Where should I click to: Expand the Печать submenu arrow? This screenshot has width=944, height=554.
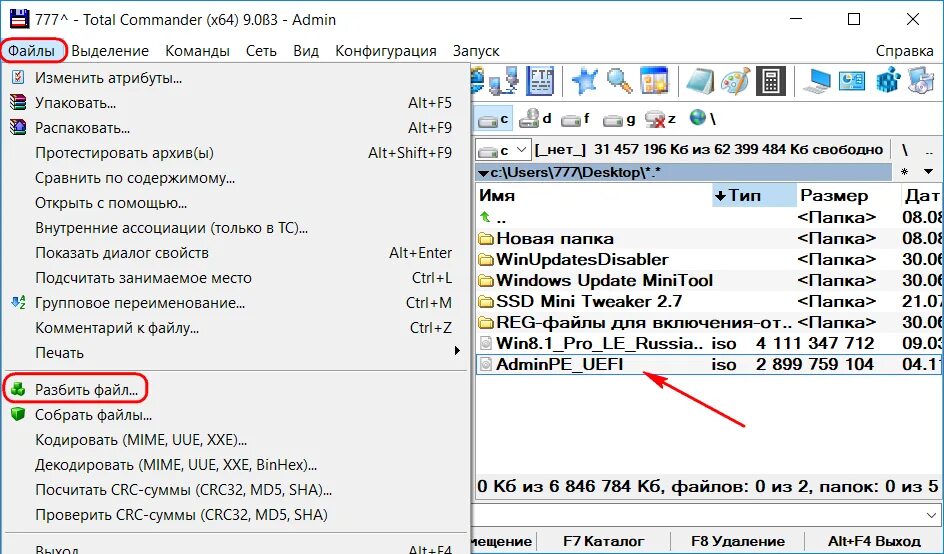click(457, 350)
